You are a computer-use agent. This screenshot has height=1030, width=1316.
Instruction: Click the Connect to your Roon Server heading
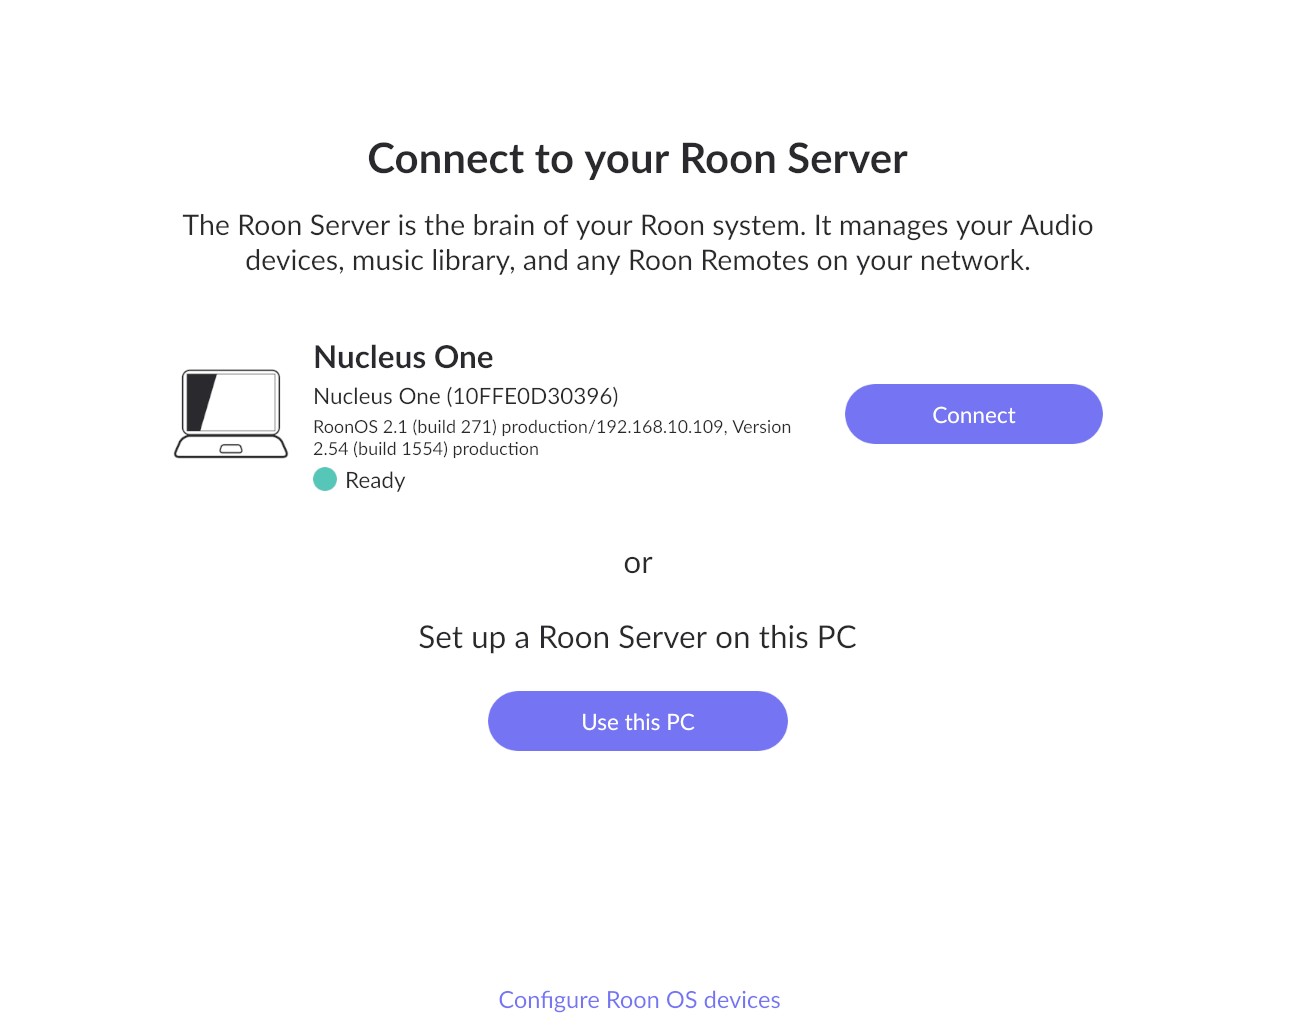pyautogui.click(x=638, y=159)
